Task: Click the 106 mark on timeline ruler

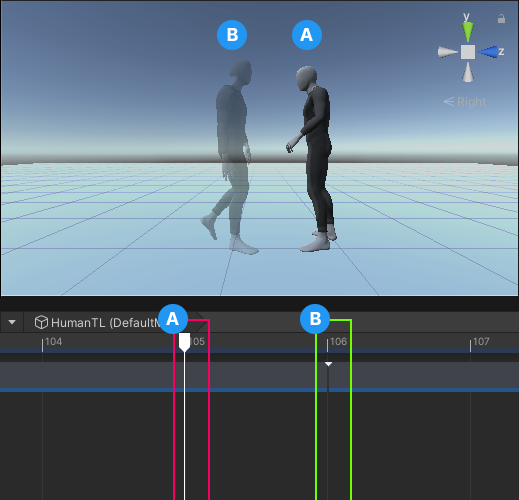Action: [x=338, y=342]
